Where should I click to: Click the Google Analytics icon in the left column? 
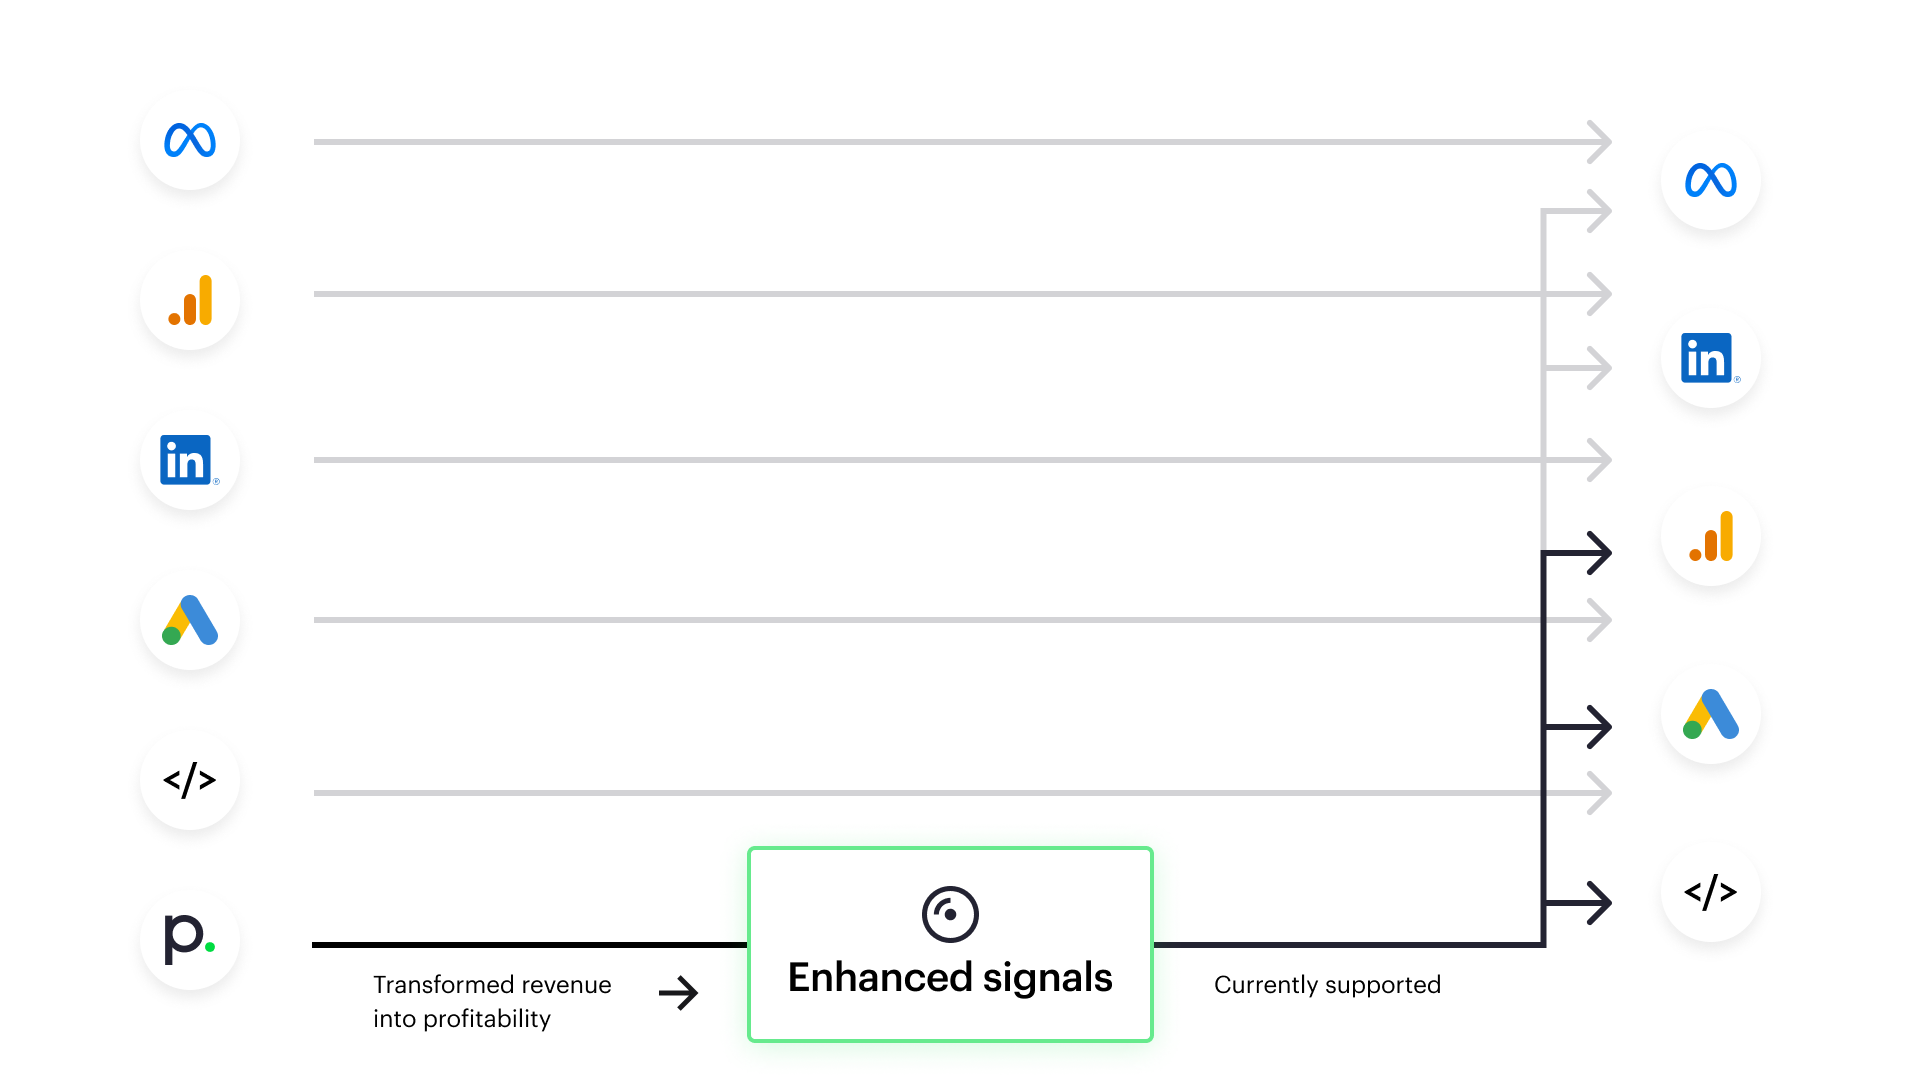pyautogui.click(x=190, y=300)
